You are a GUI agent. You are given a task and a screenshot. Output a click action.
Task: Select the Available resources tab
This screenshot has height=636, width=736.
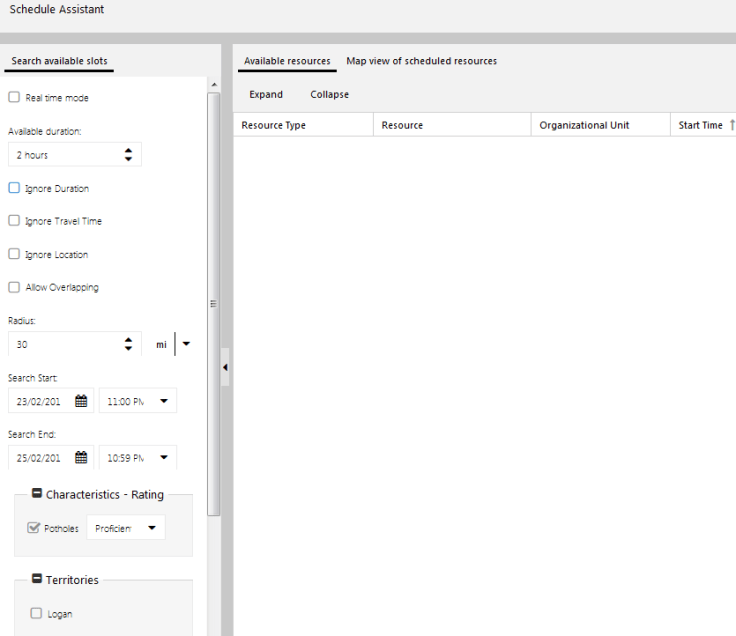tap(287, 61)
